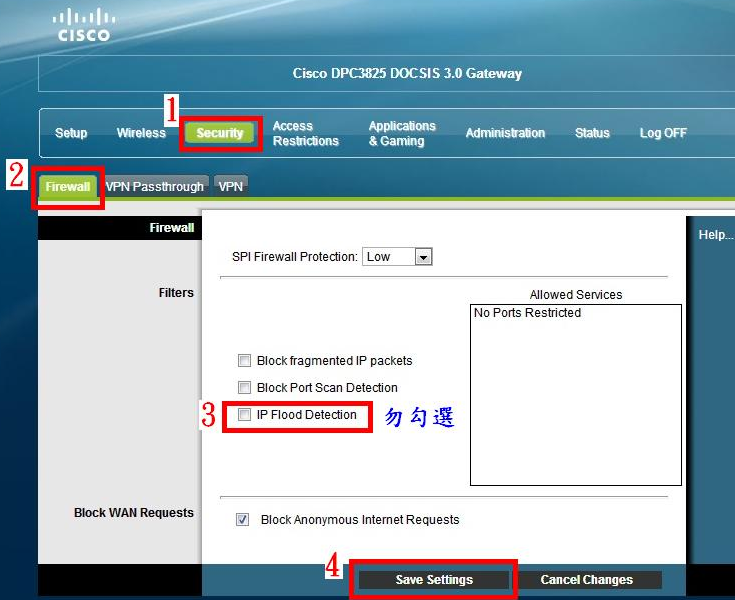Click 'SPI Firewall Protection:' label
Screen dimensions: 735x600
294,257
